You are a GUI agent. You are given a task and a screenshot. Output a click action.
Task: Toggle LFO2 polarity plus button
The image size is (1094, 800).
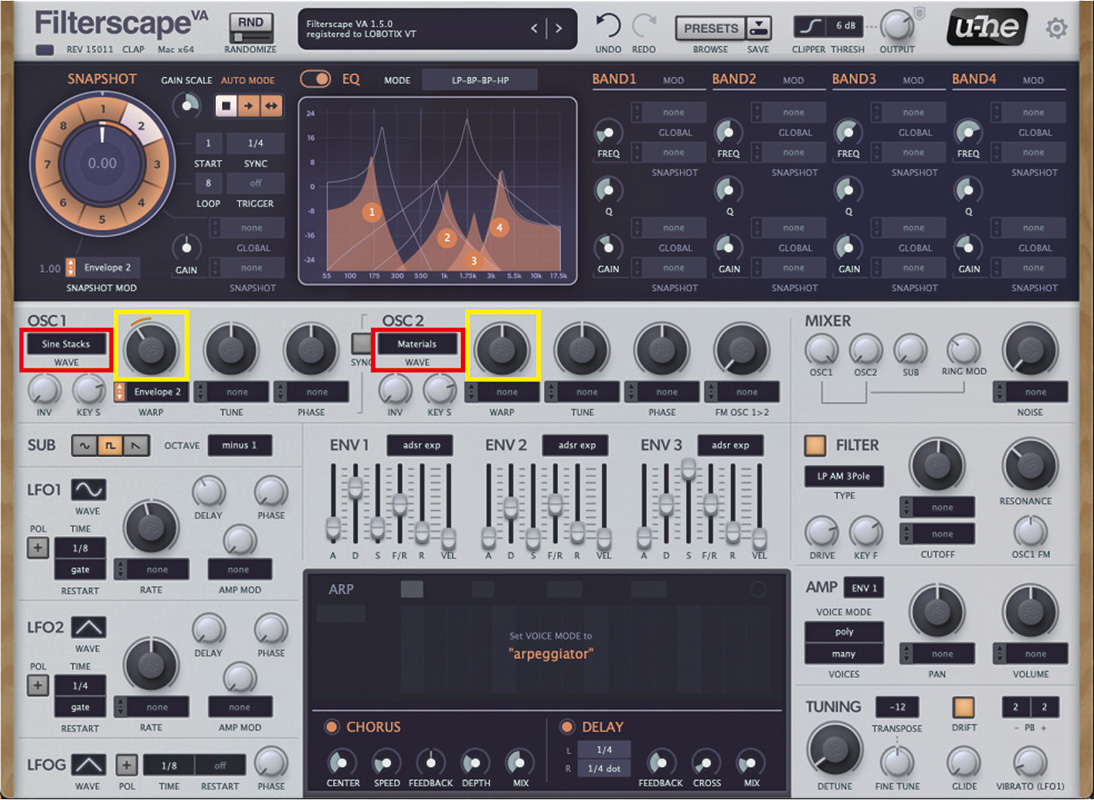point(38,685)
